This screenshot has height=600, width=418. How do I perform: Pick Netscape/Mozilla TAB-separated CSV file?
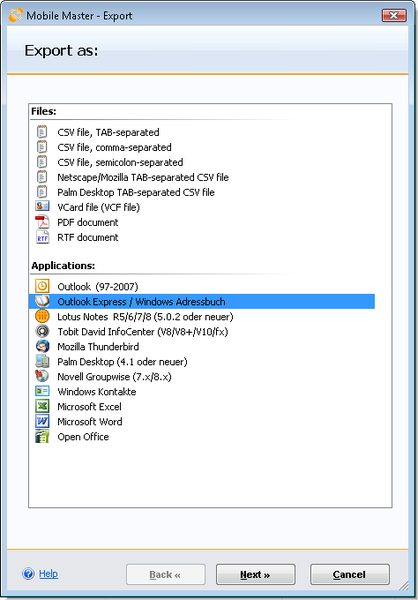pyautogui.click(x=143, y=178)
